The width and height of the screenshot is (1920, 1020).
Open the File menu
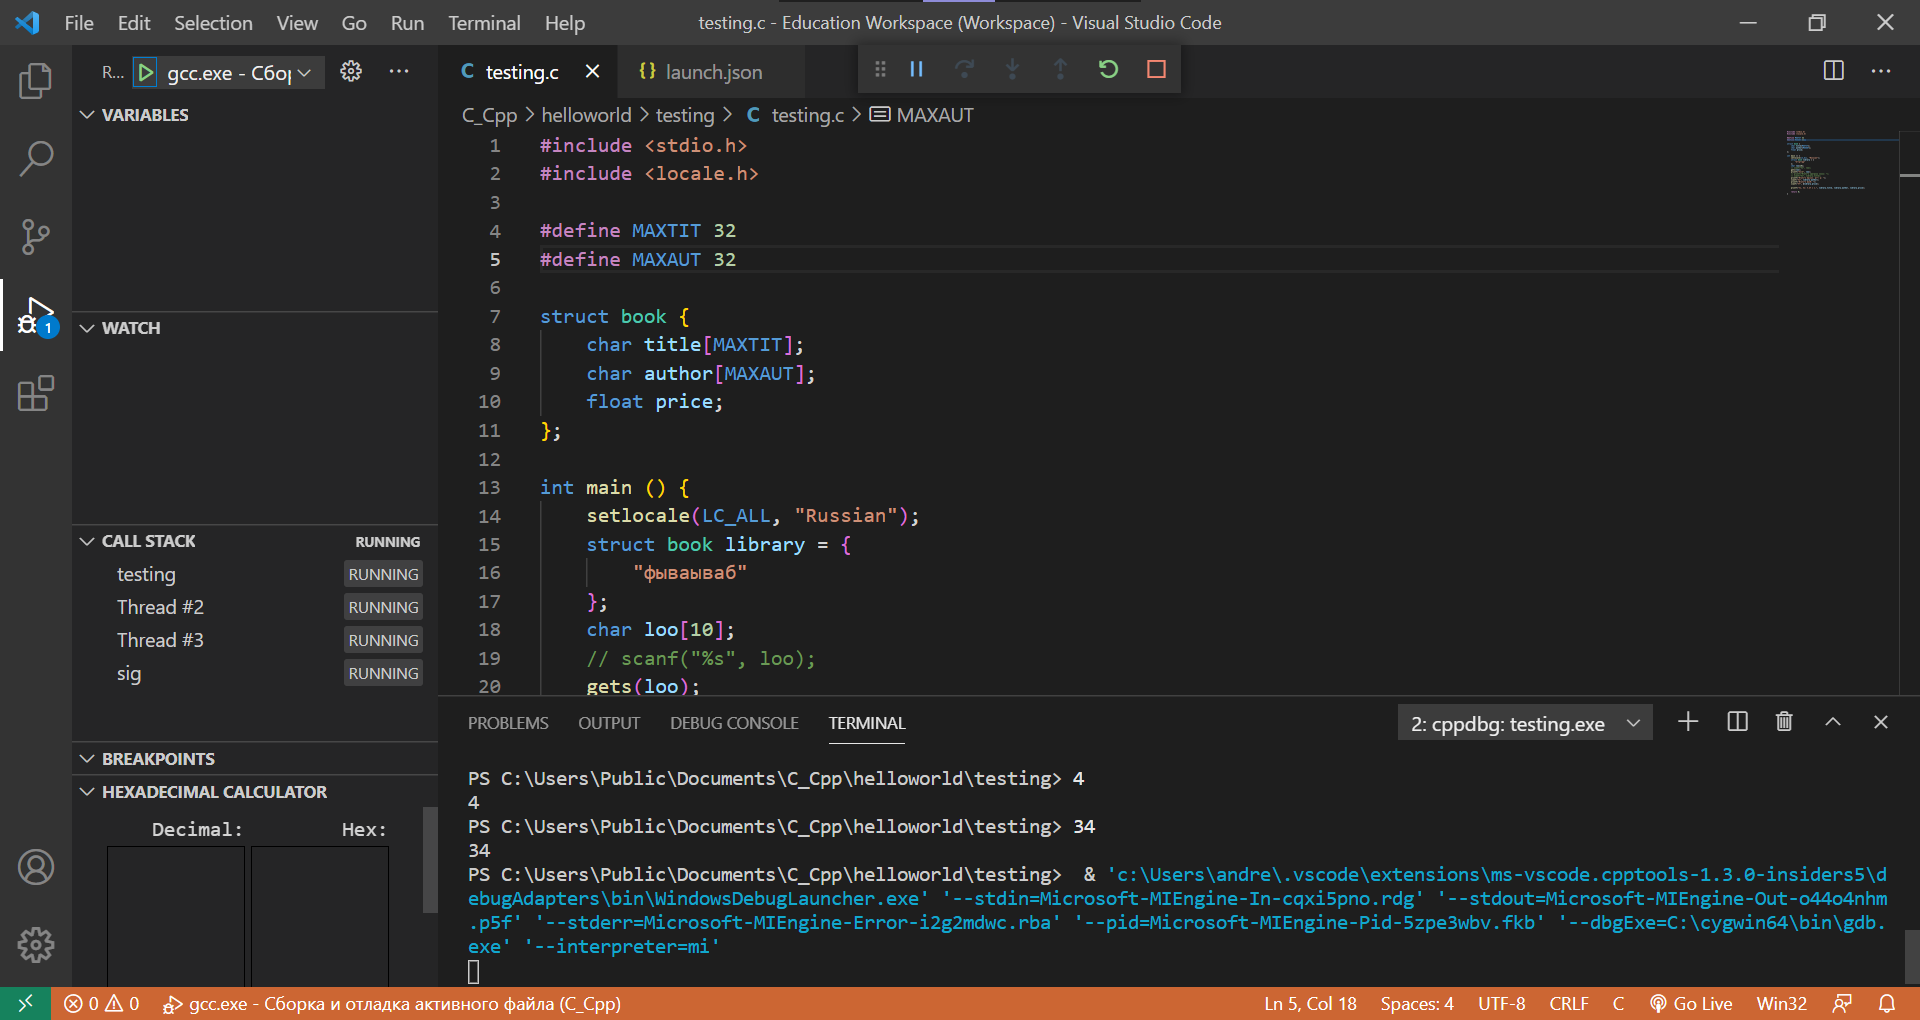79,22
